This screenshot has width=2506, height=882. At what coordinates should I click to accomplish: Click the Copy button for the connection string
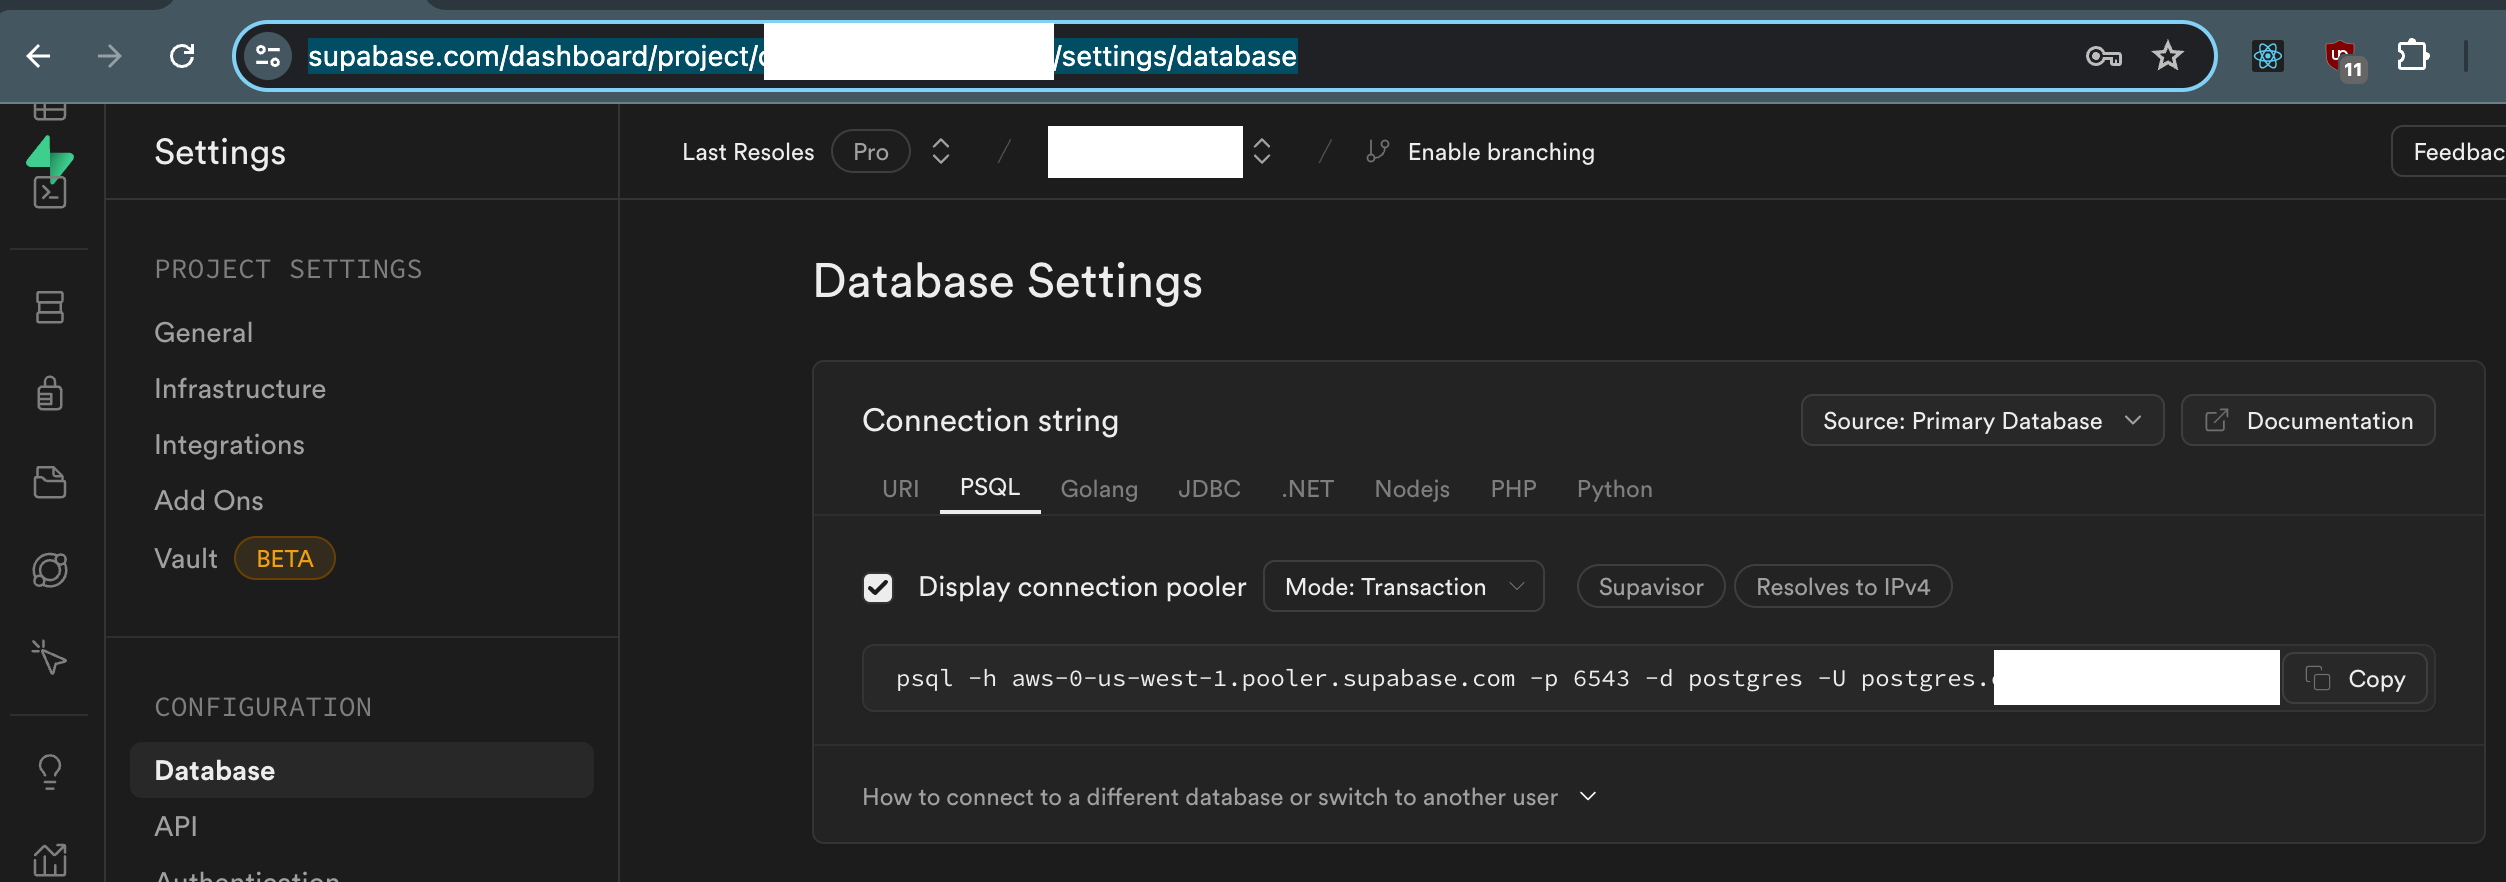pyautogui.click(x=2356, y=679)
